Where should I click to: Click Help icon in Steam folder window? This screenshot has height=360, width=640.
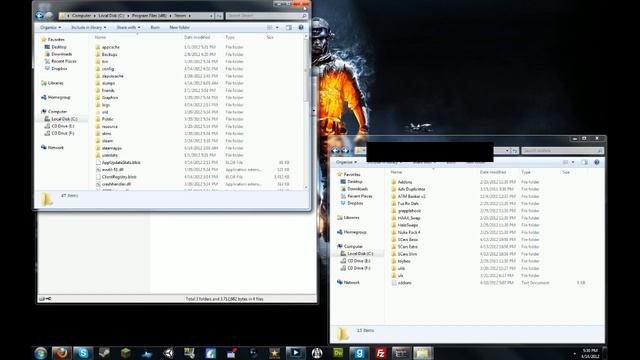tap(301, 27)
